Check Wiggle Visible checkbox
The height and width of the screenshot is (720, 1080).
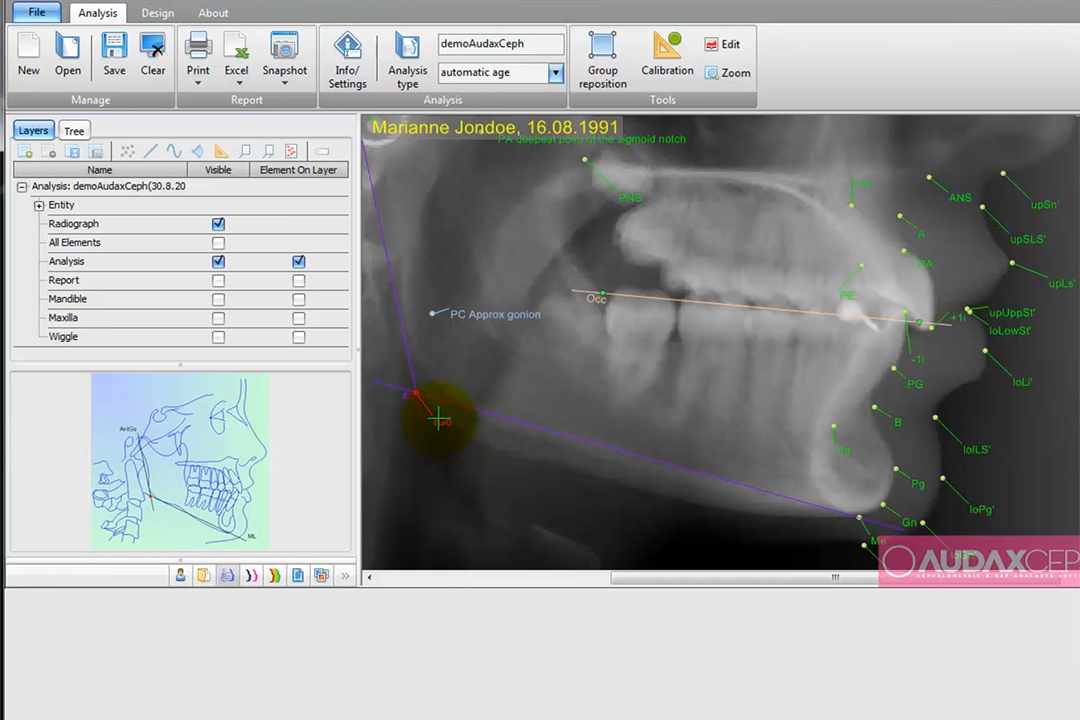tap(218, 337)
